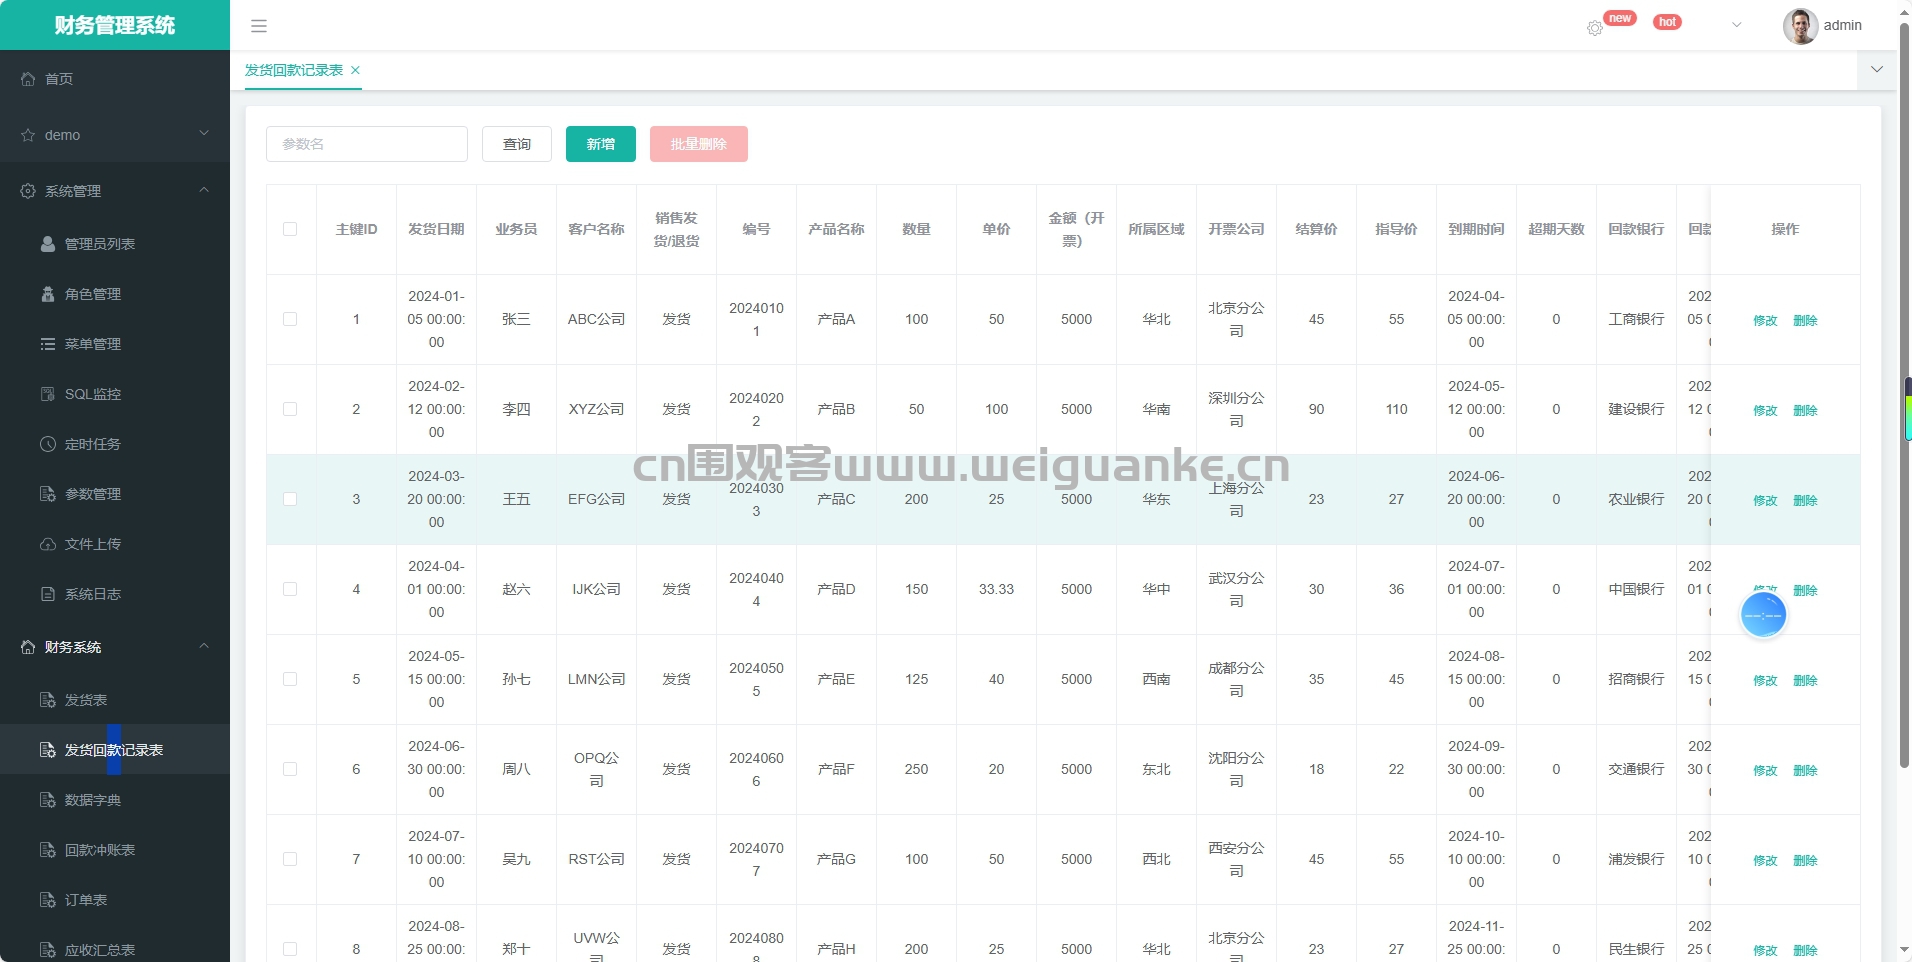Collapse the 系统管理 menu group

pos(114,191)
